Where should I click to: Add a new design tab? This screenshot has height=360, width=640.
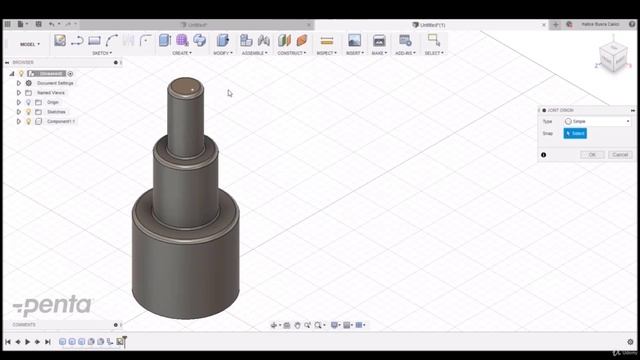point(556,24)
